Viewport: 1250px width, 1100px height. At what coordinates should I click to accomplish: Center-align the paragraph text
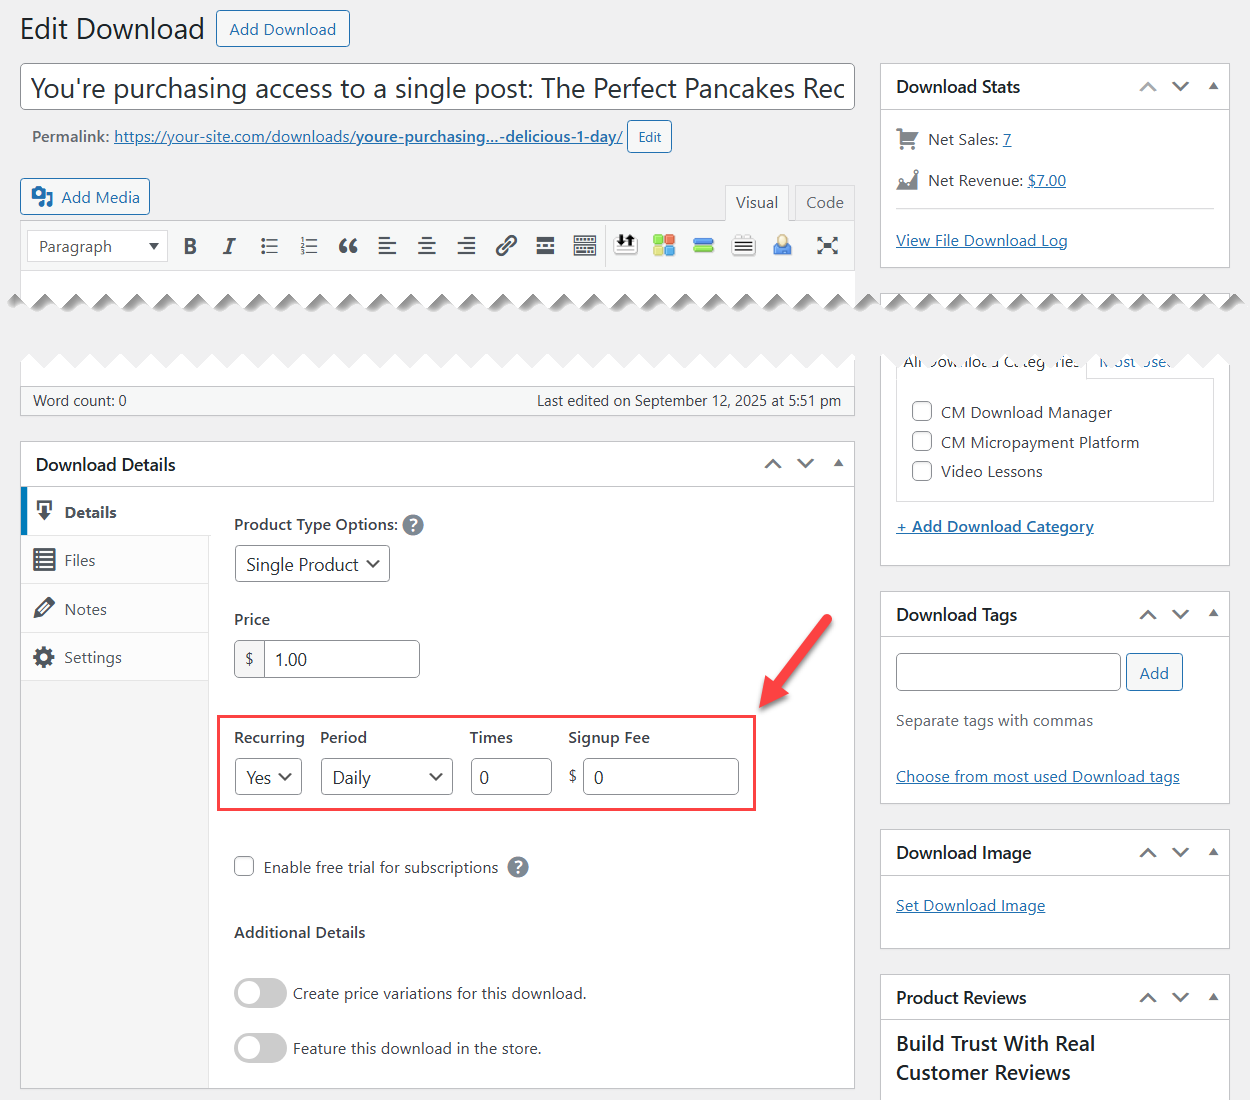coord(426,245)
